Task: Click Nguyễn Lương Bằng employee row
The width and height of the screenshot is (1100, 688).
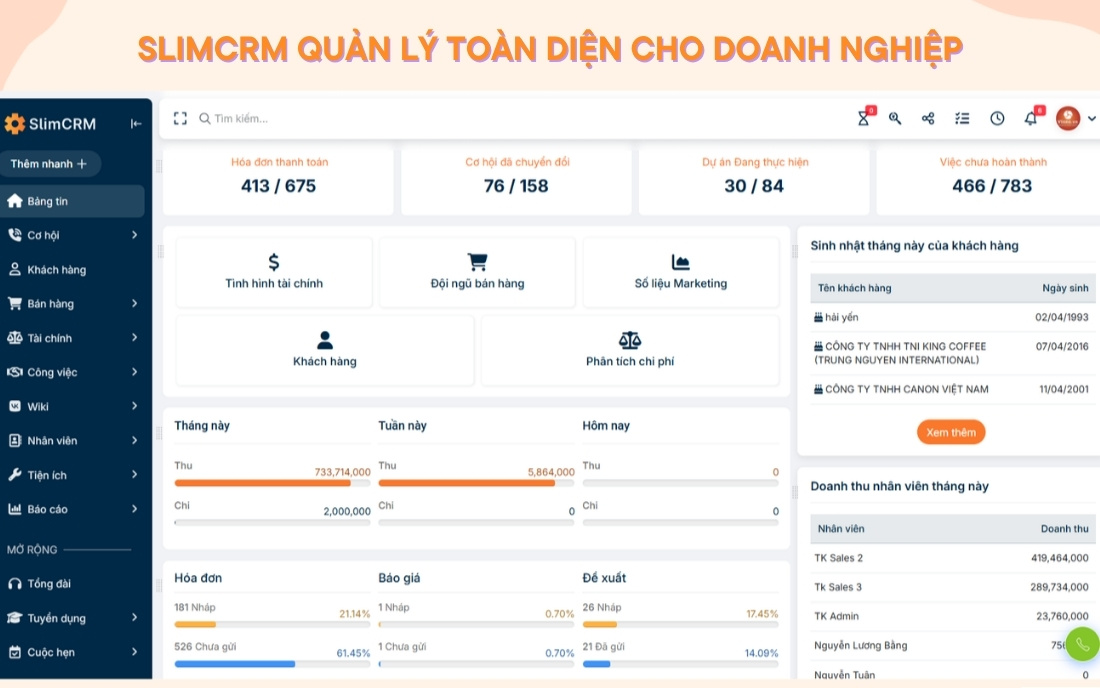Action: pos(953,645)
